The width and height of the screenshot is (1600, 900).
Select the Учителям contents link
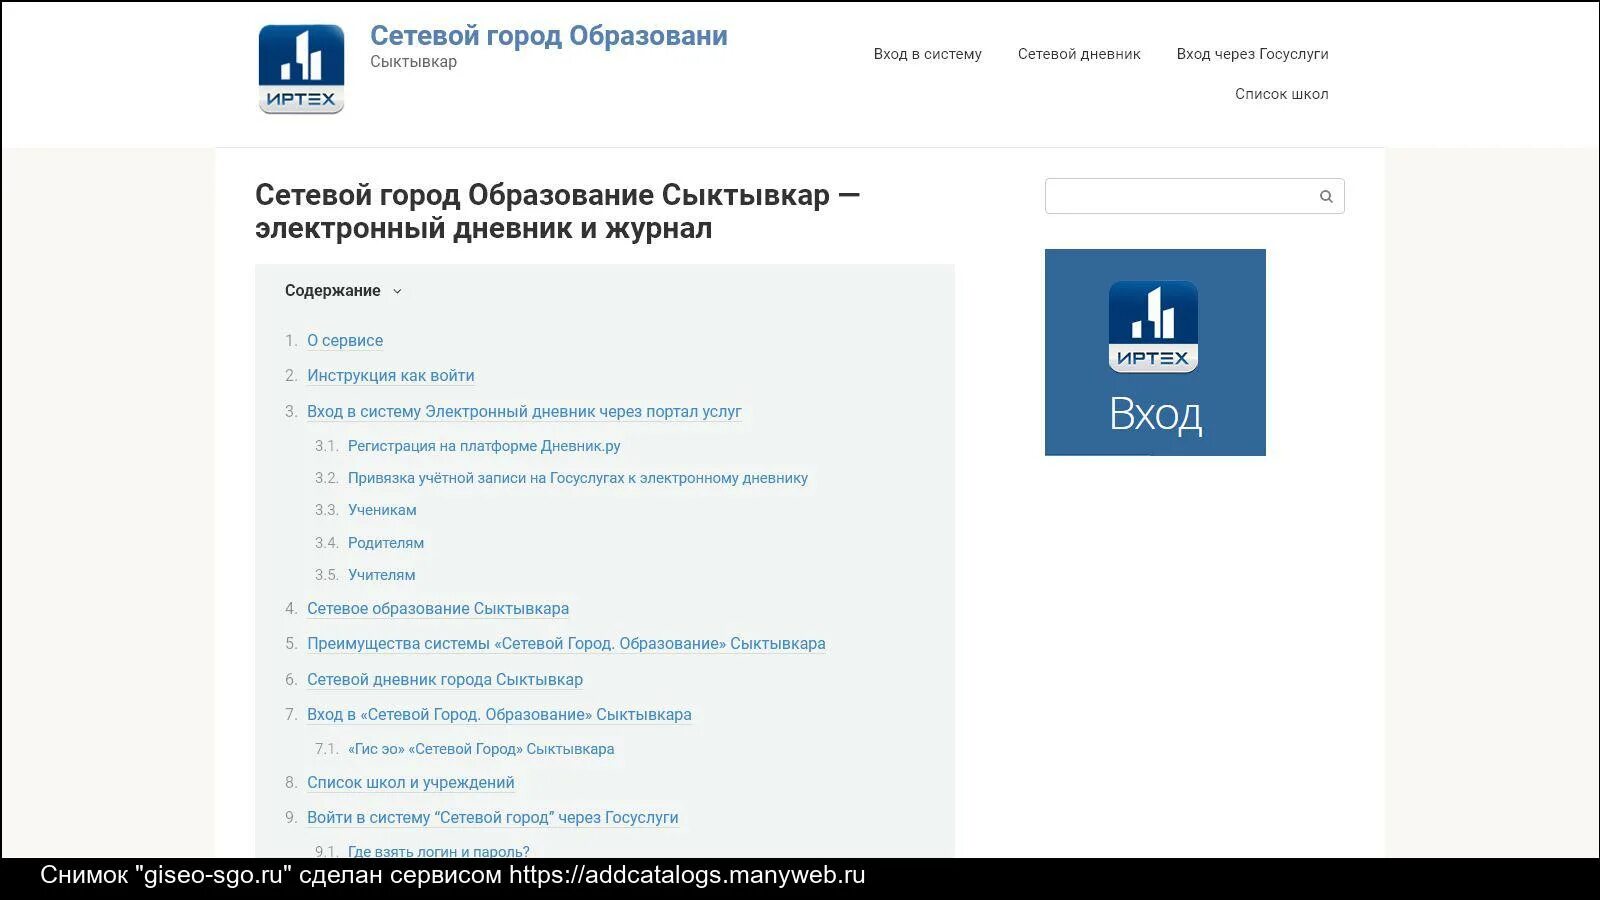[381, 575]
